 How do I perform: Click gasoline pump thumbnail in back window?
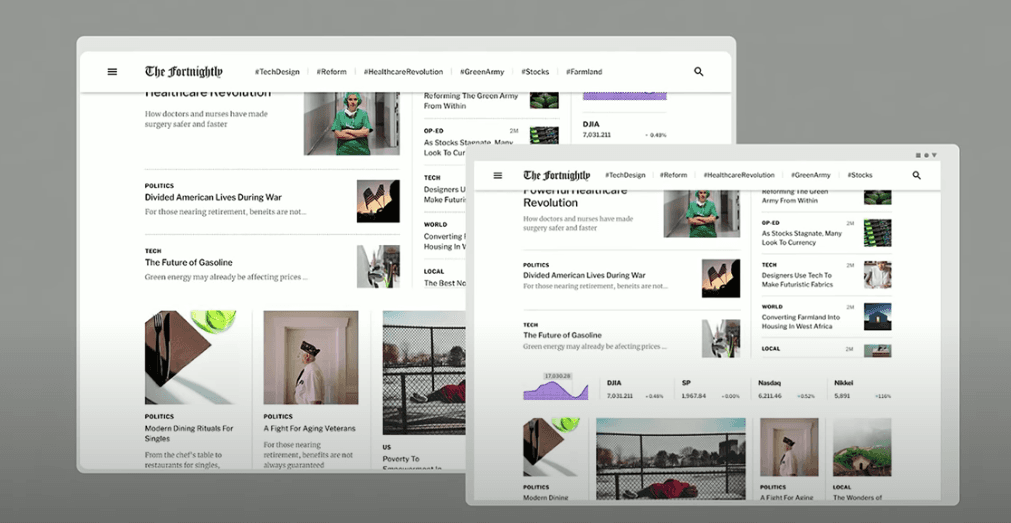(x=378, y=266)
